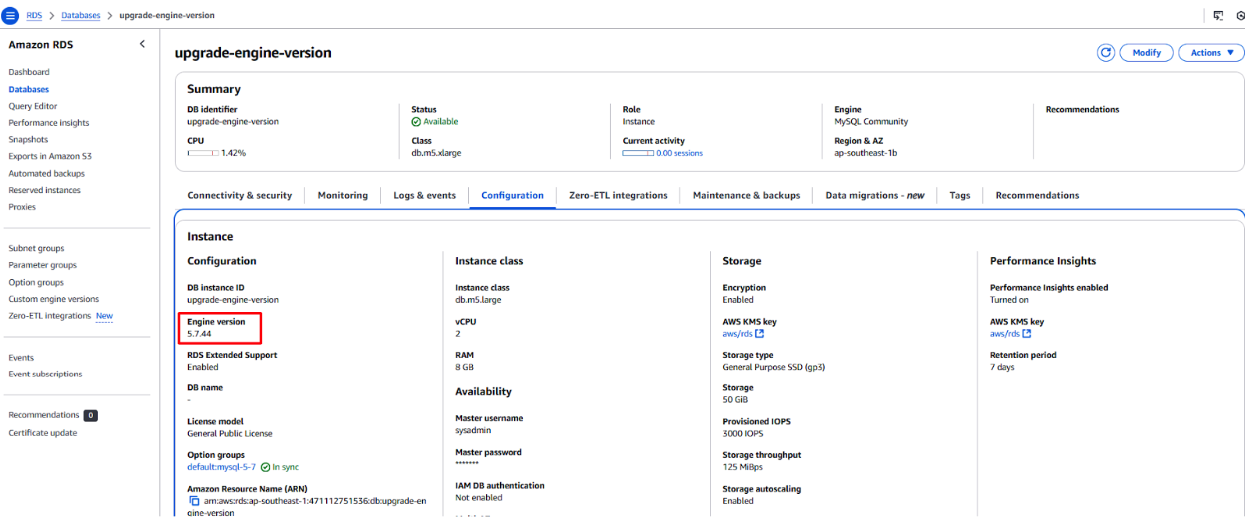
Task: Click the db.m5.xlarge class value
Action: coord(436,153)
